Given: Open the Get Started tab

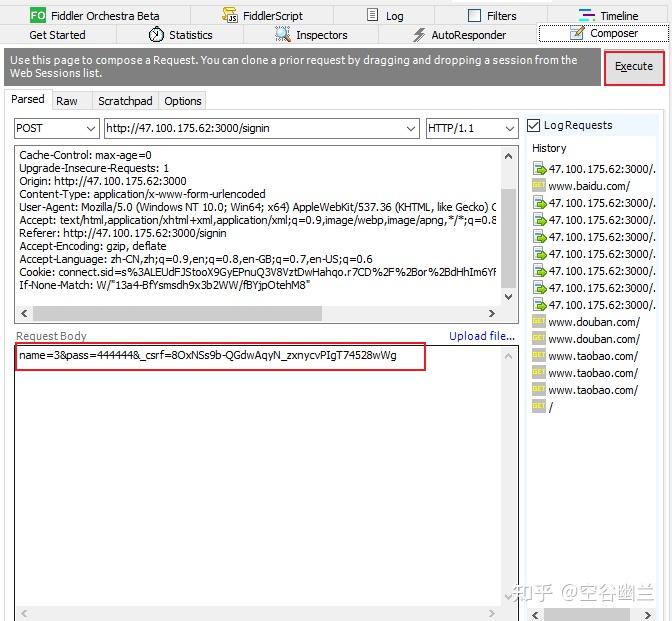Looking at the screenshot, I should coord(57,35).
